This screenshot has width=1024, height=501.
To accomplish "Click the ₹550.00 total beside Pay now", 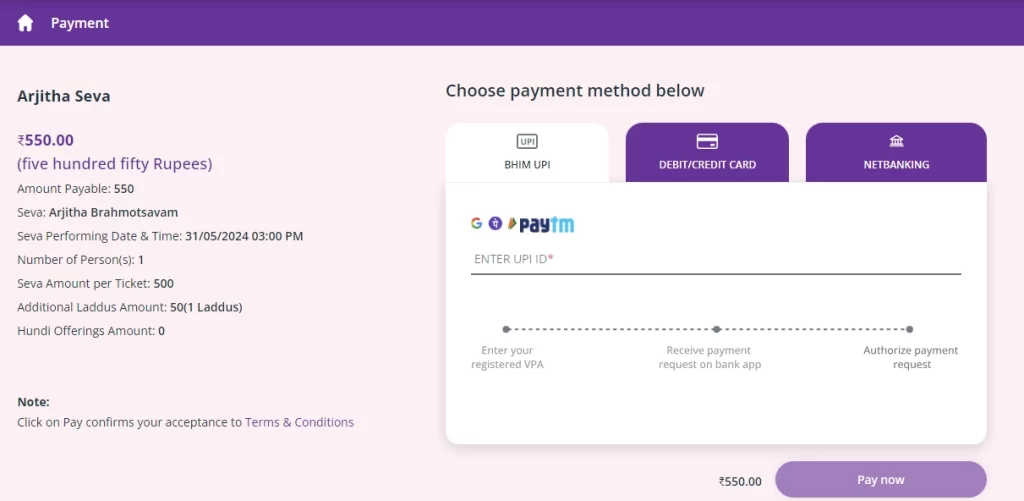I will point(740,481).
